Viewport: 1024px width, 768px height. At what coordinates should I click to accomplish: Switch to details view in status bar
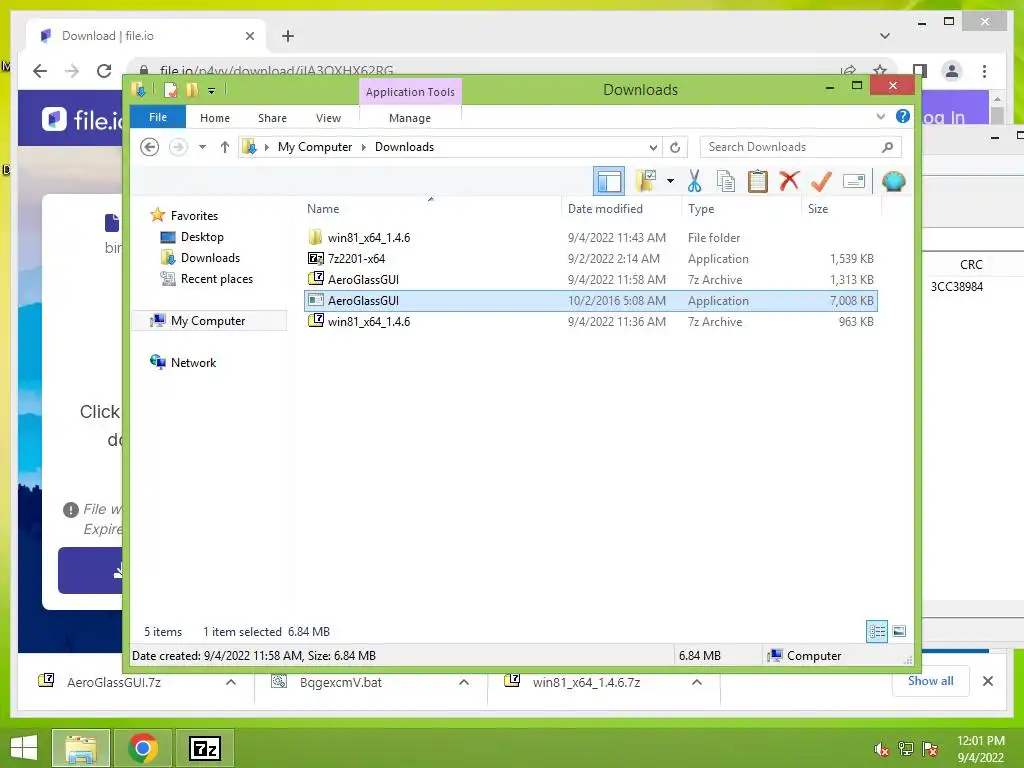876,631
